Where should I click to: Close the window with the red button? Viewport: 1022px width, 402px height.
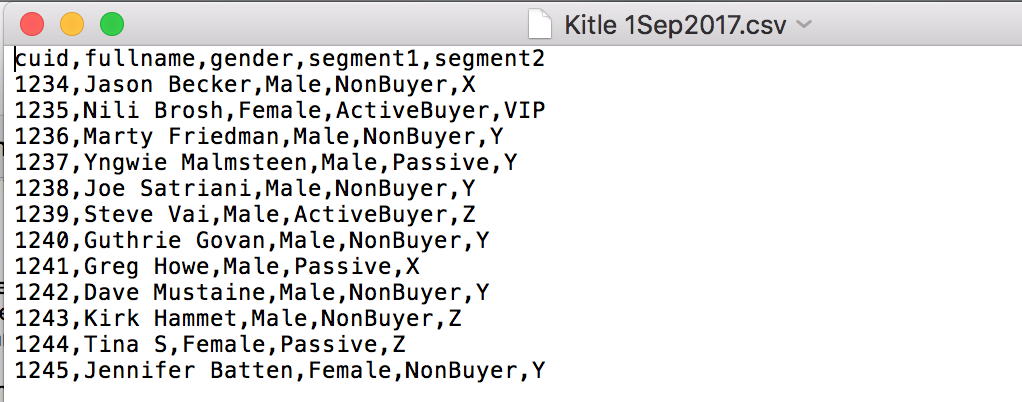click(32, 25)
